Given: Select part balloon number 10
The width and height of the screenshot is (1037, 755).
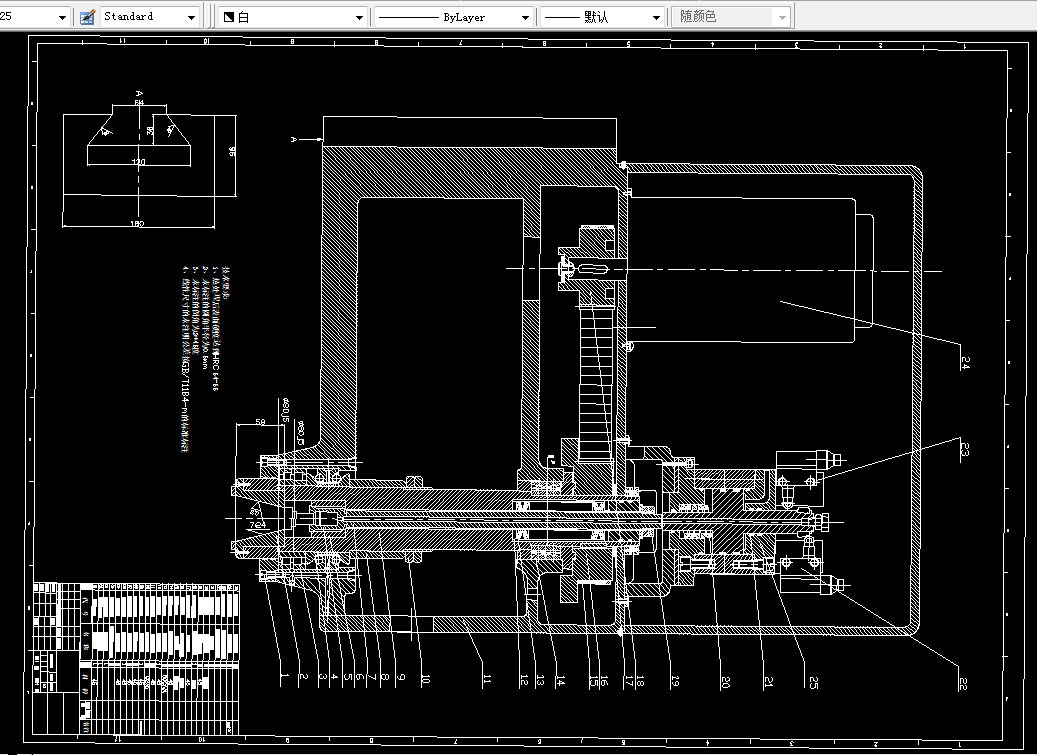Looking at the screenshot, I should 425,679.
